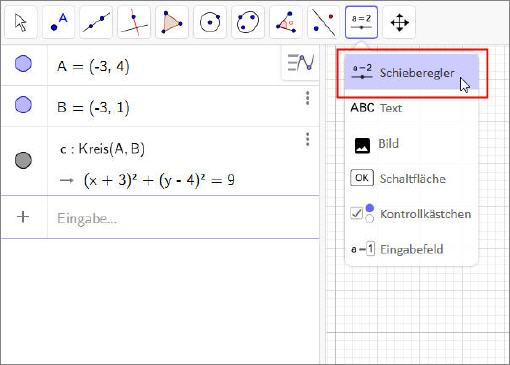This screenshot has height=365, width=510.
Task: Select the Reflect about line tool
Action: (323, 23)
